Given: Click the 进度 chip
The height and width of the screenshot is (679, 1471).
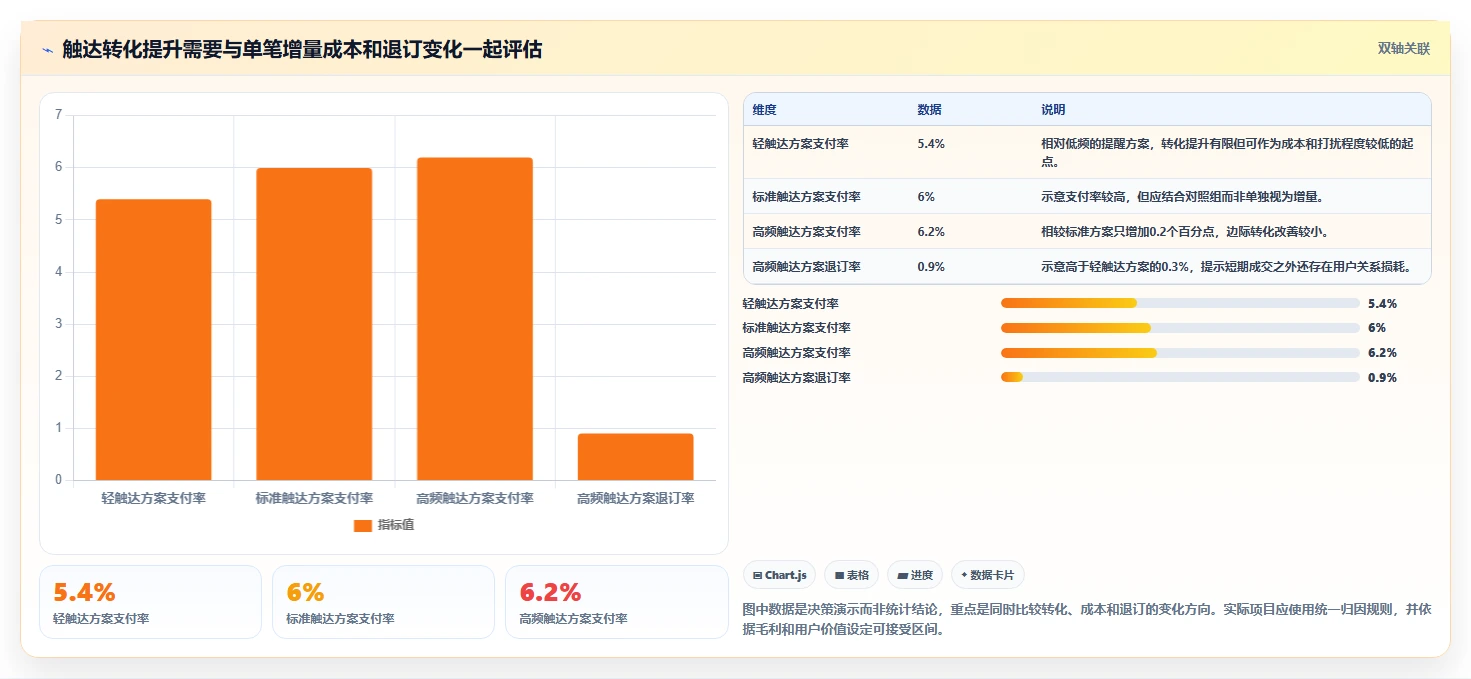Looking at the screenshot, I should coord(915,575).
